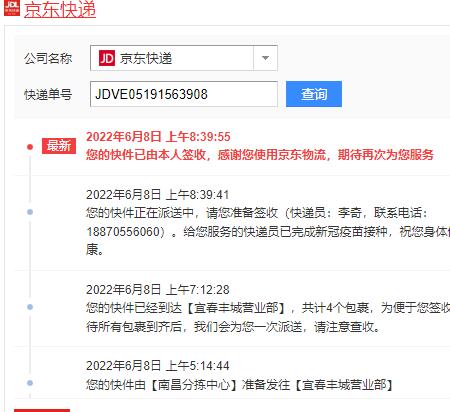Click the 宜春丰城营业部 arrival message
Screen dimensions: 450x412
(x=268, y=317)
